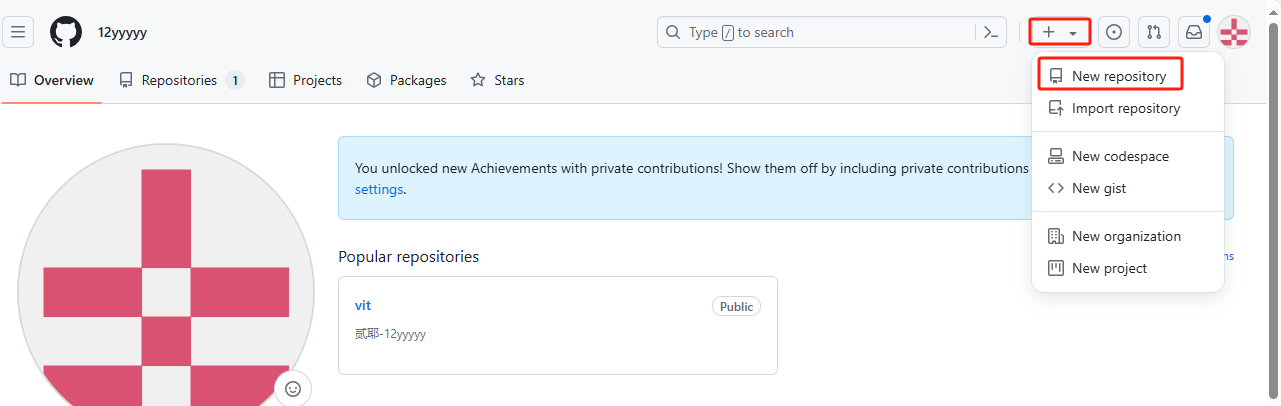Expand the plus create-new dropdown
Viewport: 1281px width, 406px height.
tap(1060, 32)
